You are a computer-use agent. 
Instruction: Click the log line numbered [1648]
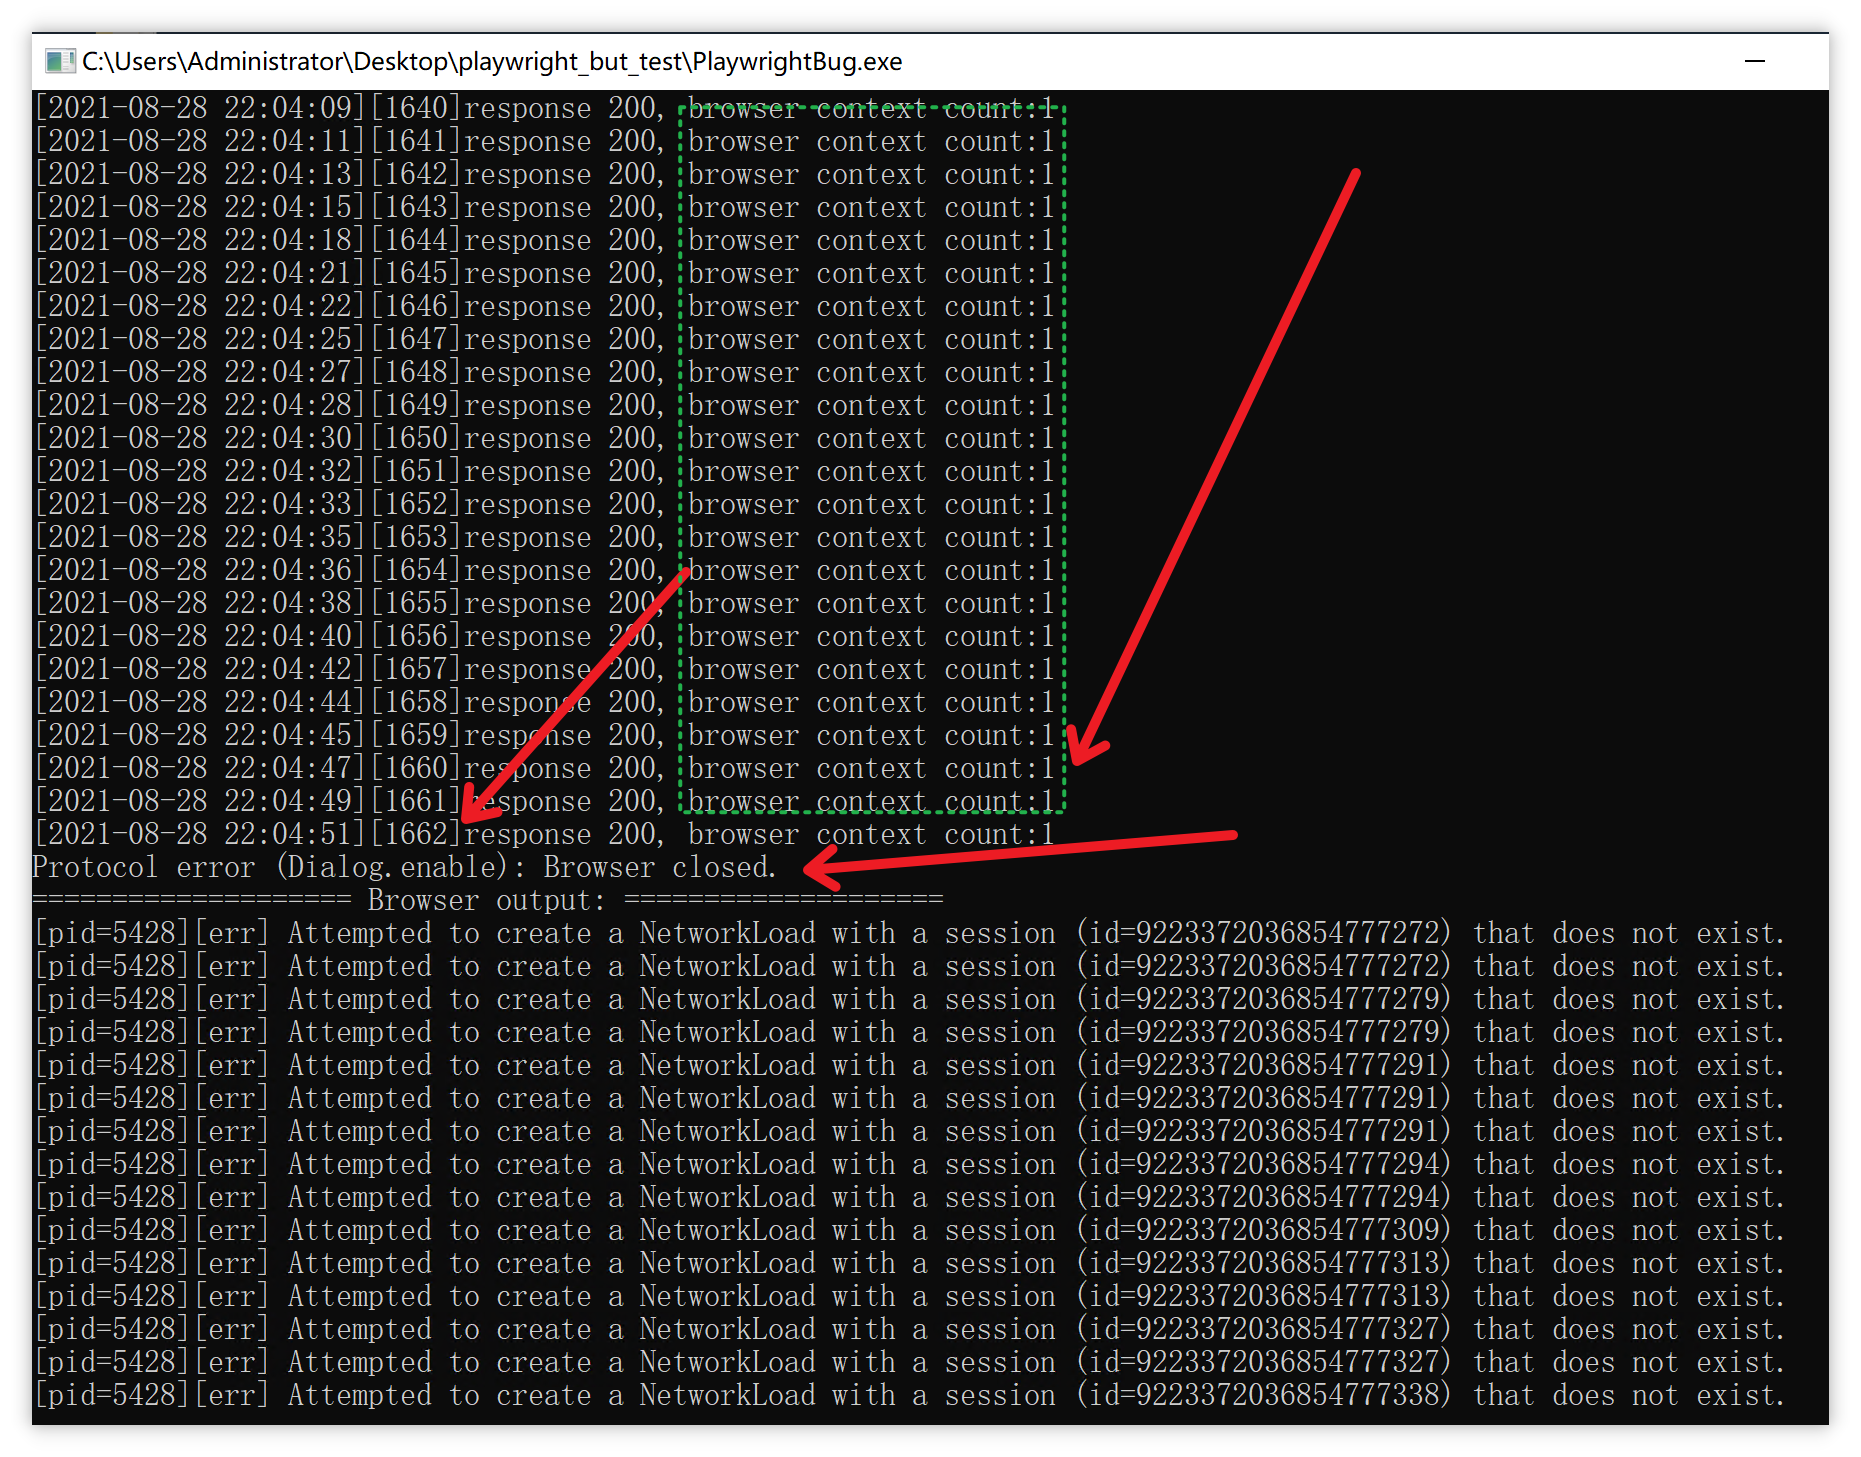(x=545, y=372)
